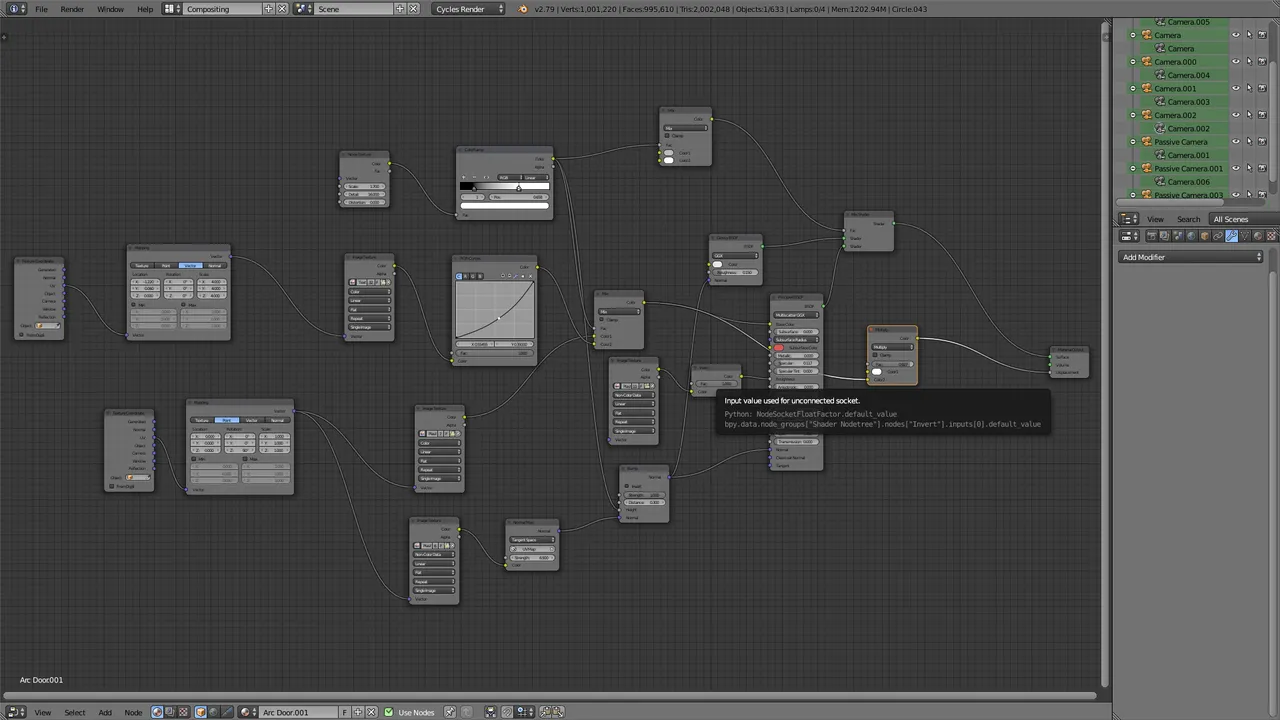The height and width of the screenshot is (720, 1280).
Task: Select line style shader nodes mode
Action: [x=227, y=712]
